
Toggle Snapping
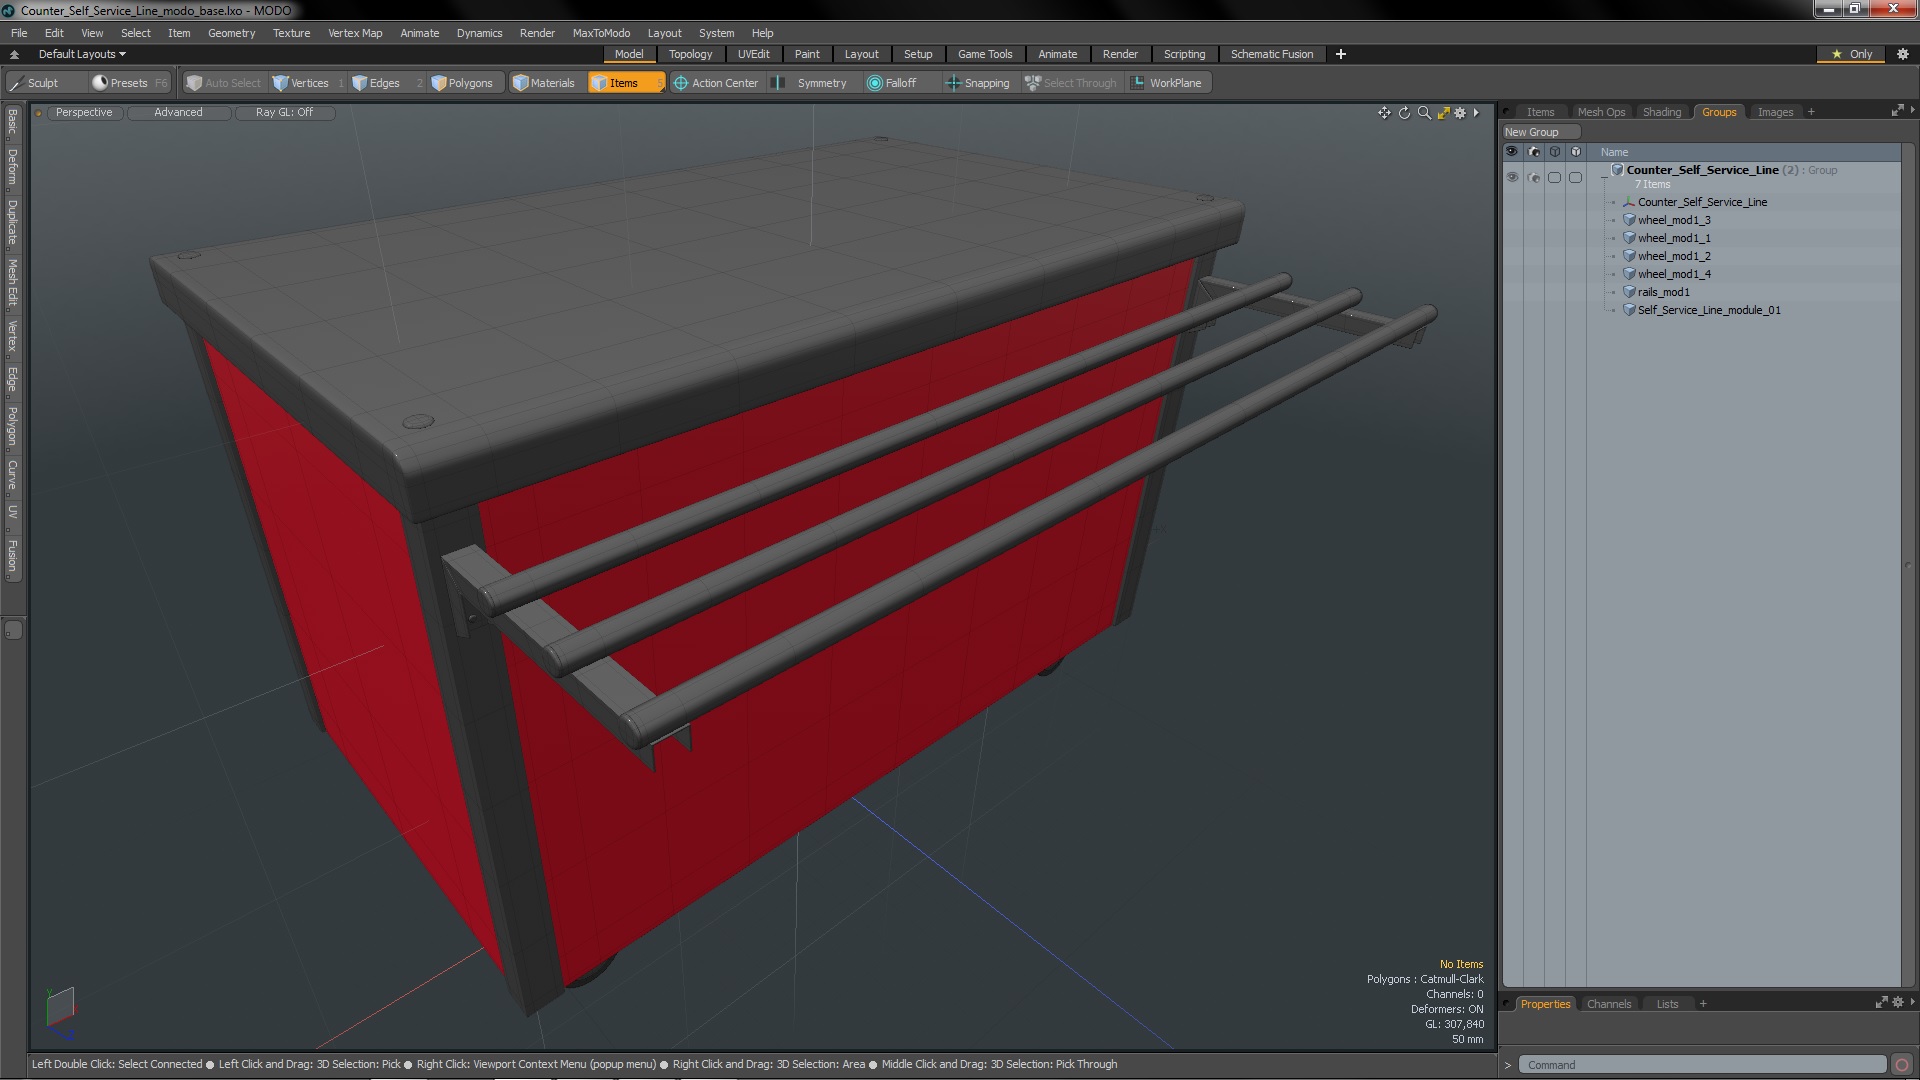pos(978,83)
